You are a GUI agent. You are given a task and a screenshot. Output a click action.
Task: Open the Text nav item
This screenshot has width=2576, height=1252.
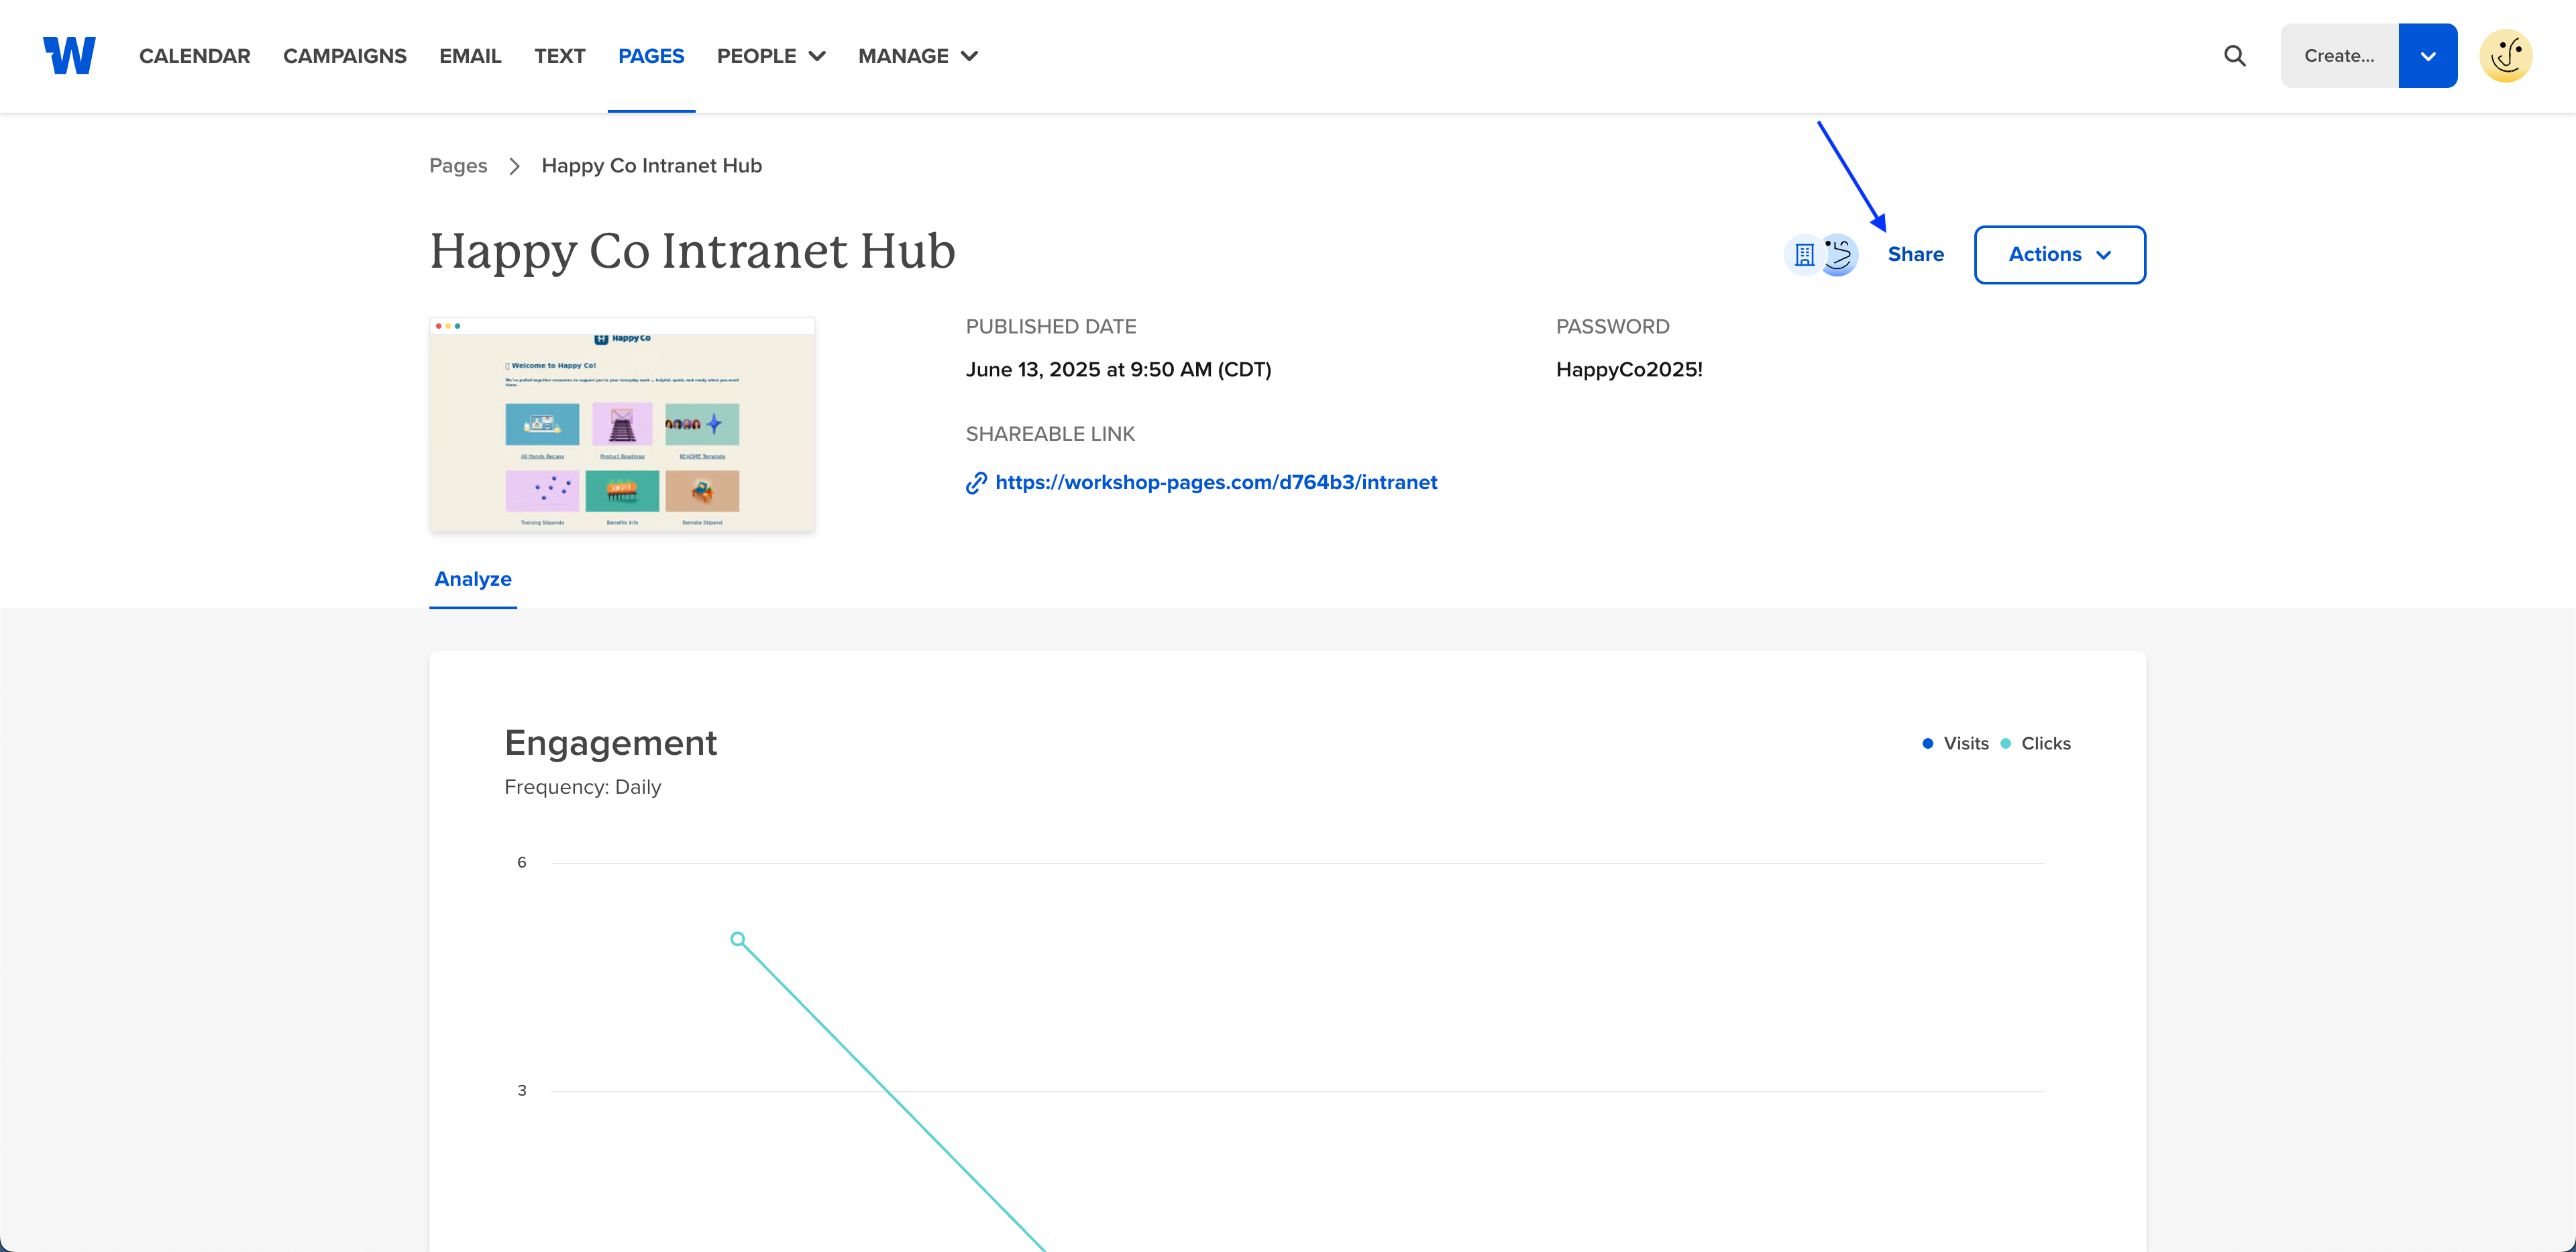tap(559, 56)
